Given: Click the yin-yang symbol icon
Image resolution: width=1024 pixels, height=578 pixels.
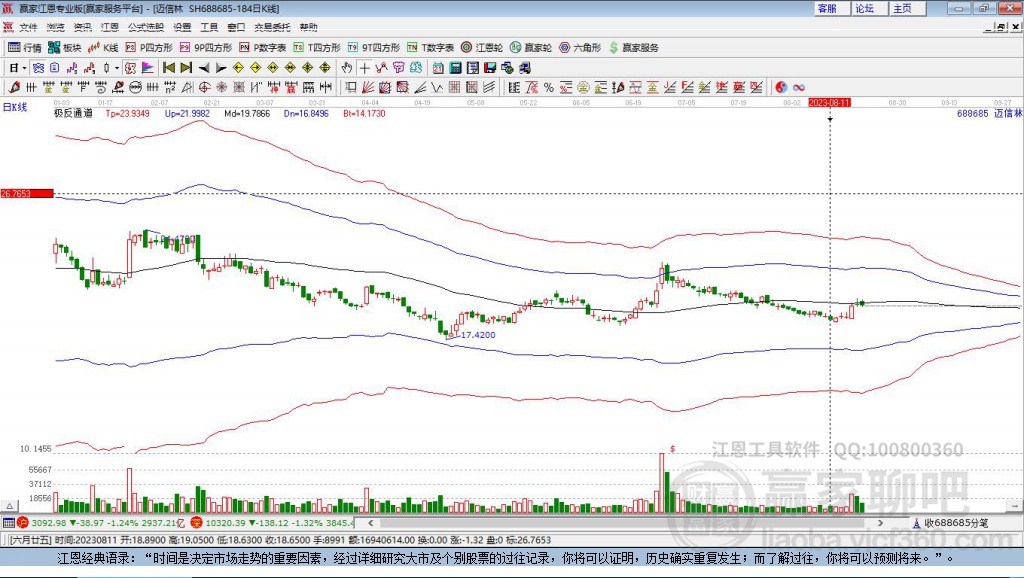Looking at the screenshot, I should click(x=781, y=88).
